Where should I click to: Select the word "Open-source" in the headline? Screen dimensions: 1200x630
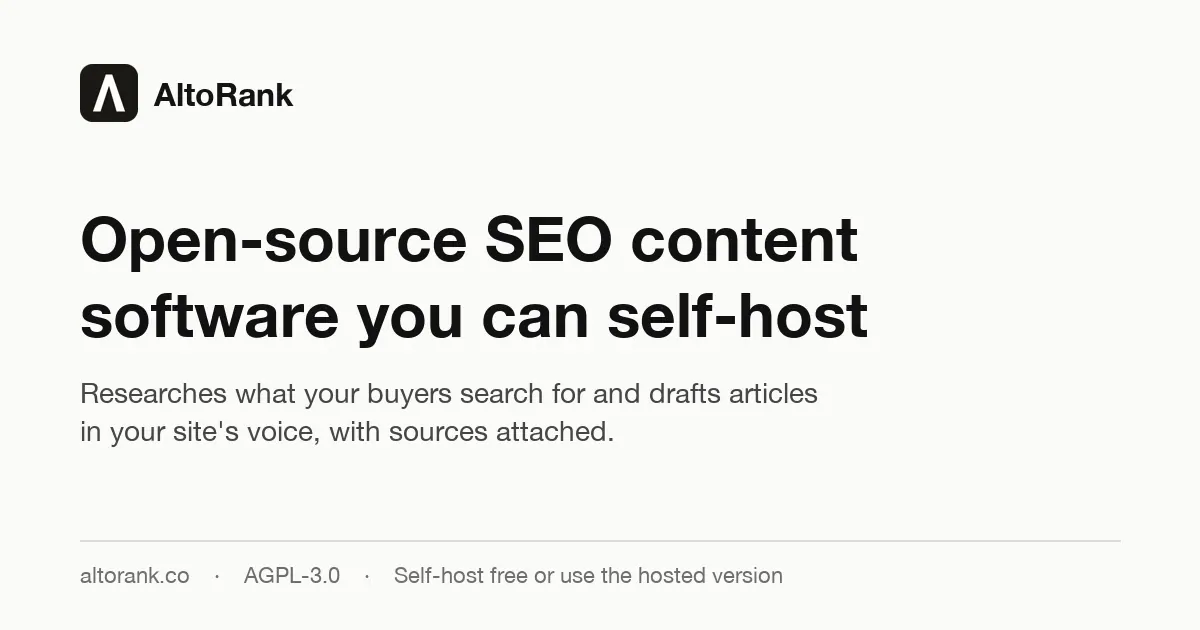click(x=274, y=241)
